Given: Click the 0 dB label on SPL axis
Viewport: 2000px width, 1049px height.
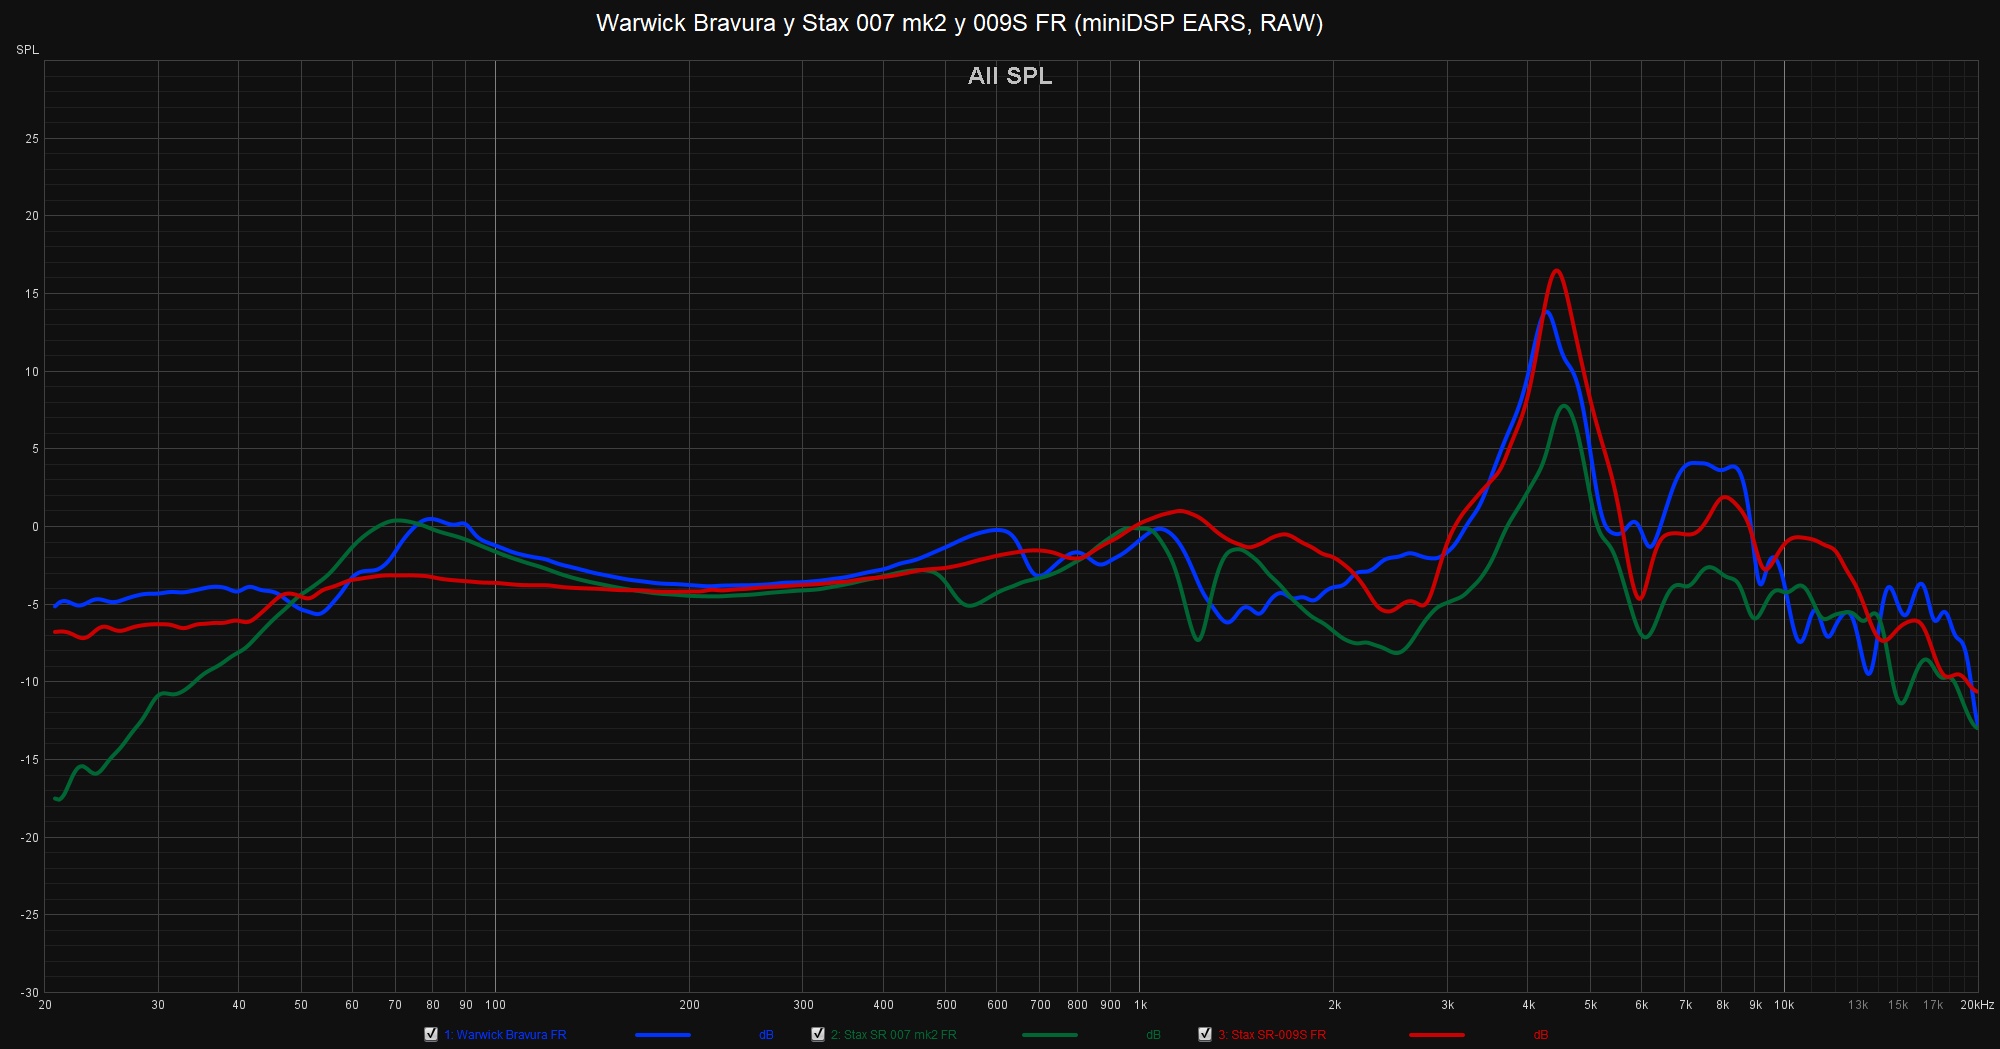Looking at the screenshot, I should coord(35,527).
